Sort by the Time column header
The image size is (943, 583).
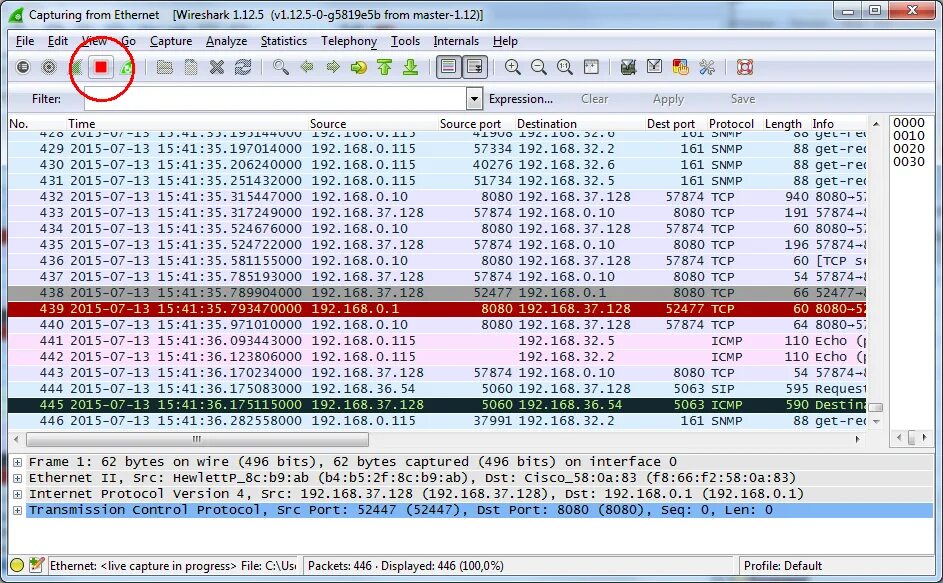point(187,124)
